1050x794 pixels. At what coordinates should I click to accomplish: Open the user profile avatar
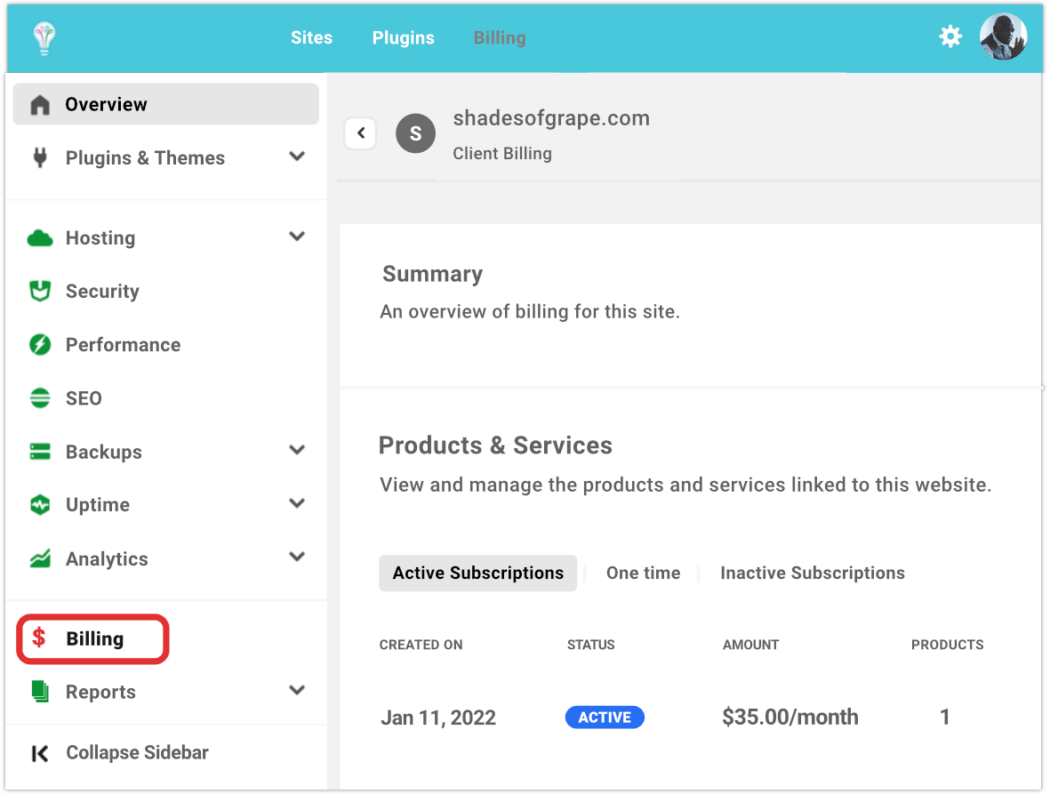(1002, 37)
